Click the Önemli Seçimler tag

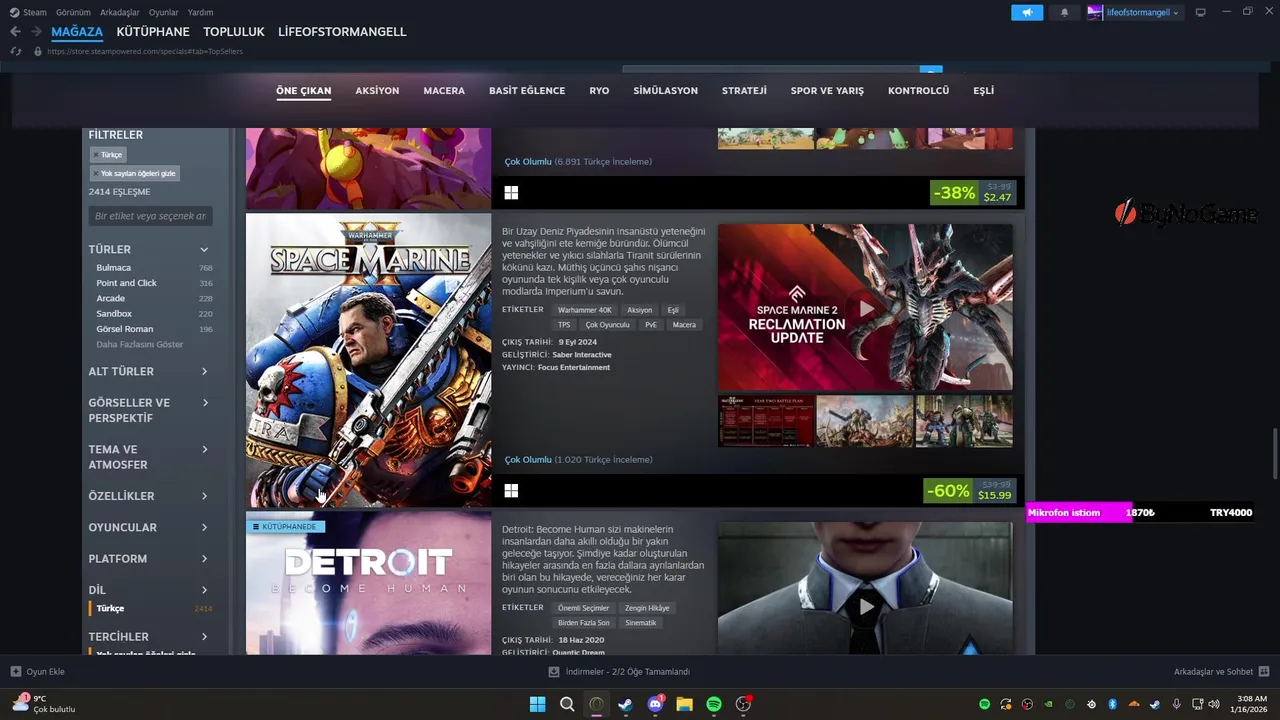tap(583, 608)
